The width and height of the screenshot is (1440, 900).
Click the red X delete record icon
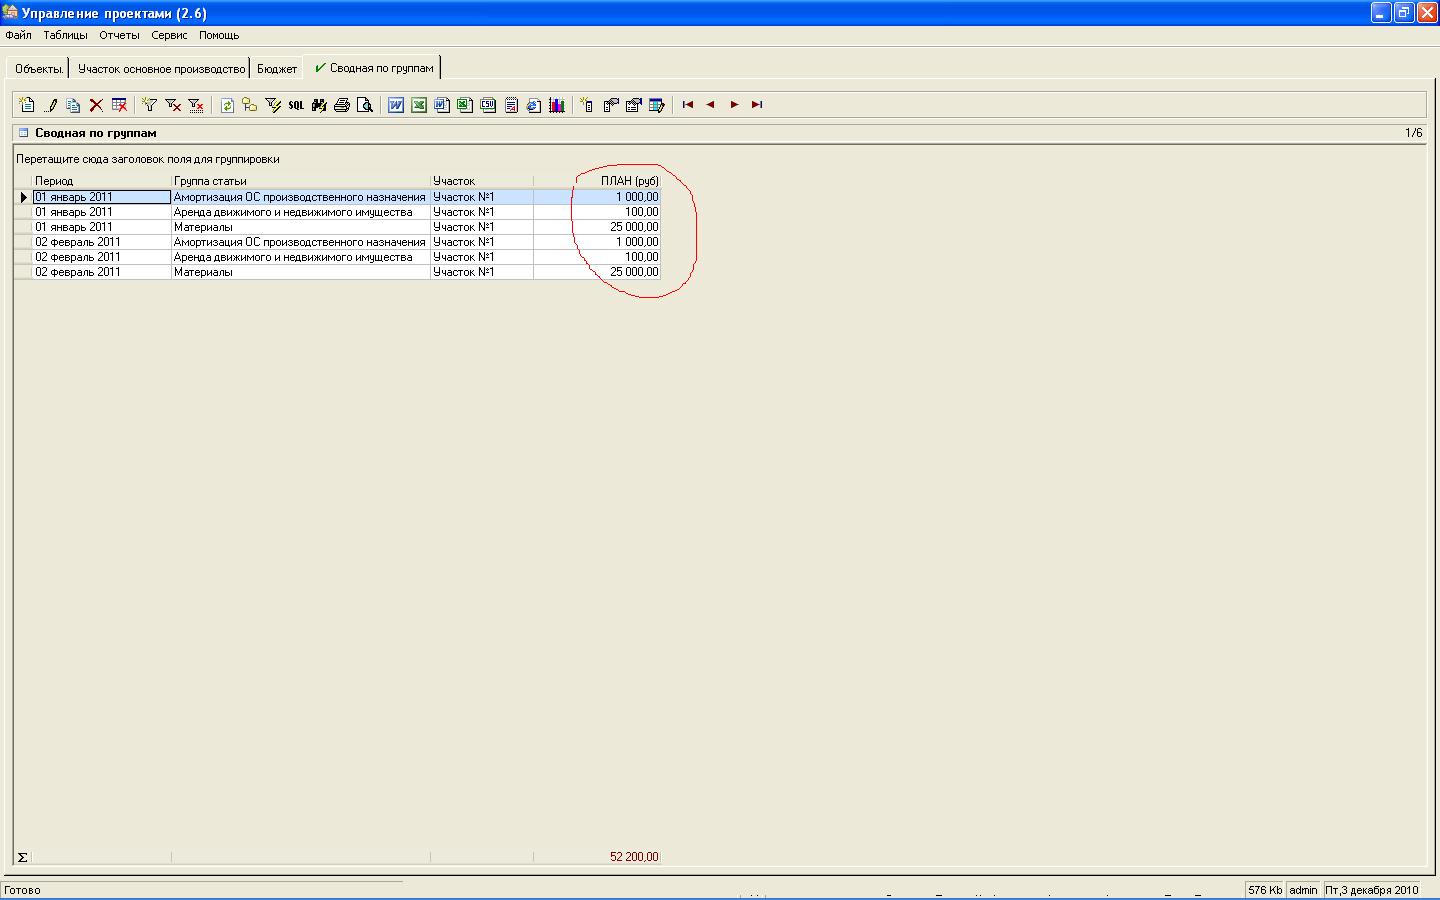[96, 105]
